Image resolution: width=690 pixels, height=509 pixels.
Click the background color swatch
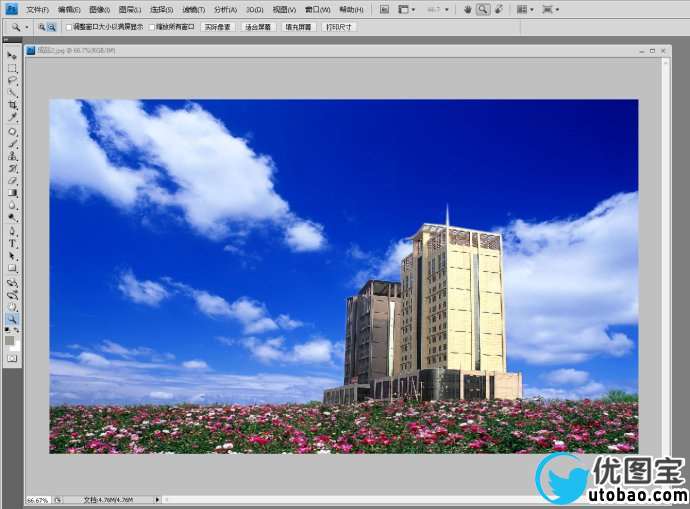pyautogui.click(x=17, y=347)
